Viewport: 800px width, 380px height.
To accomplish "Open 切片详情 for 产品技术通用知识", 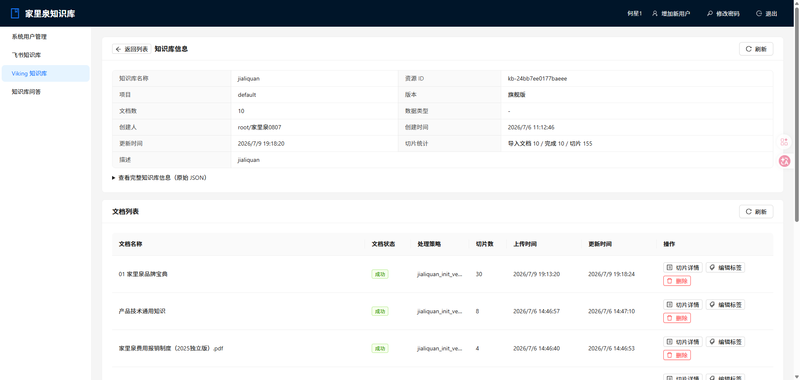I will (683, 305).
